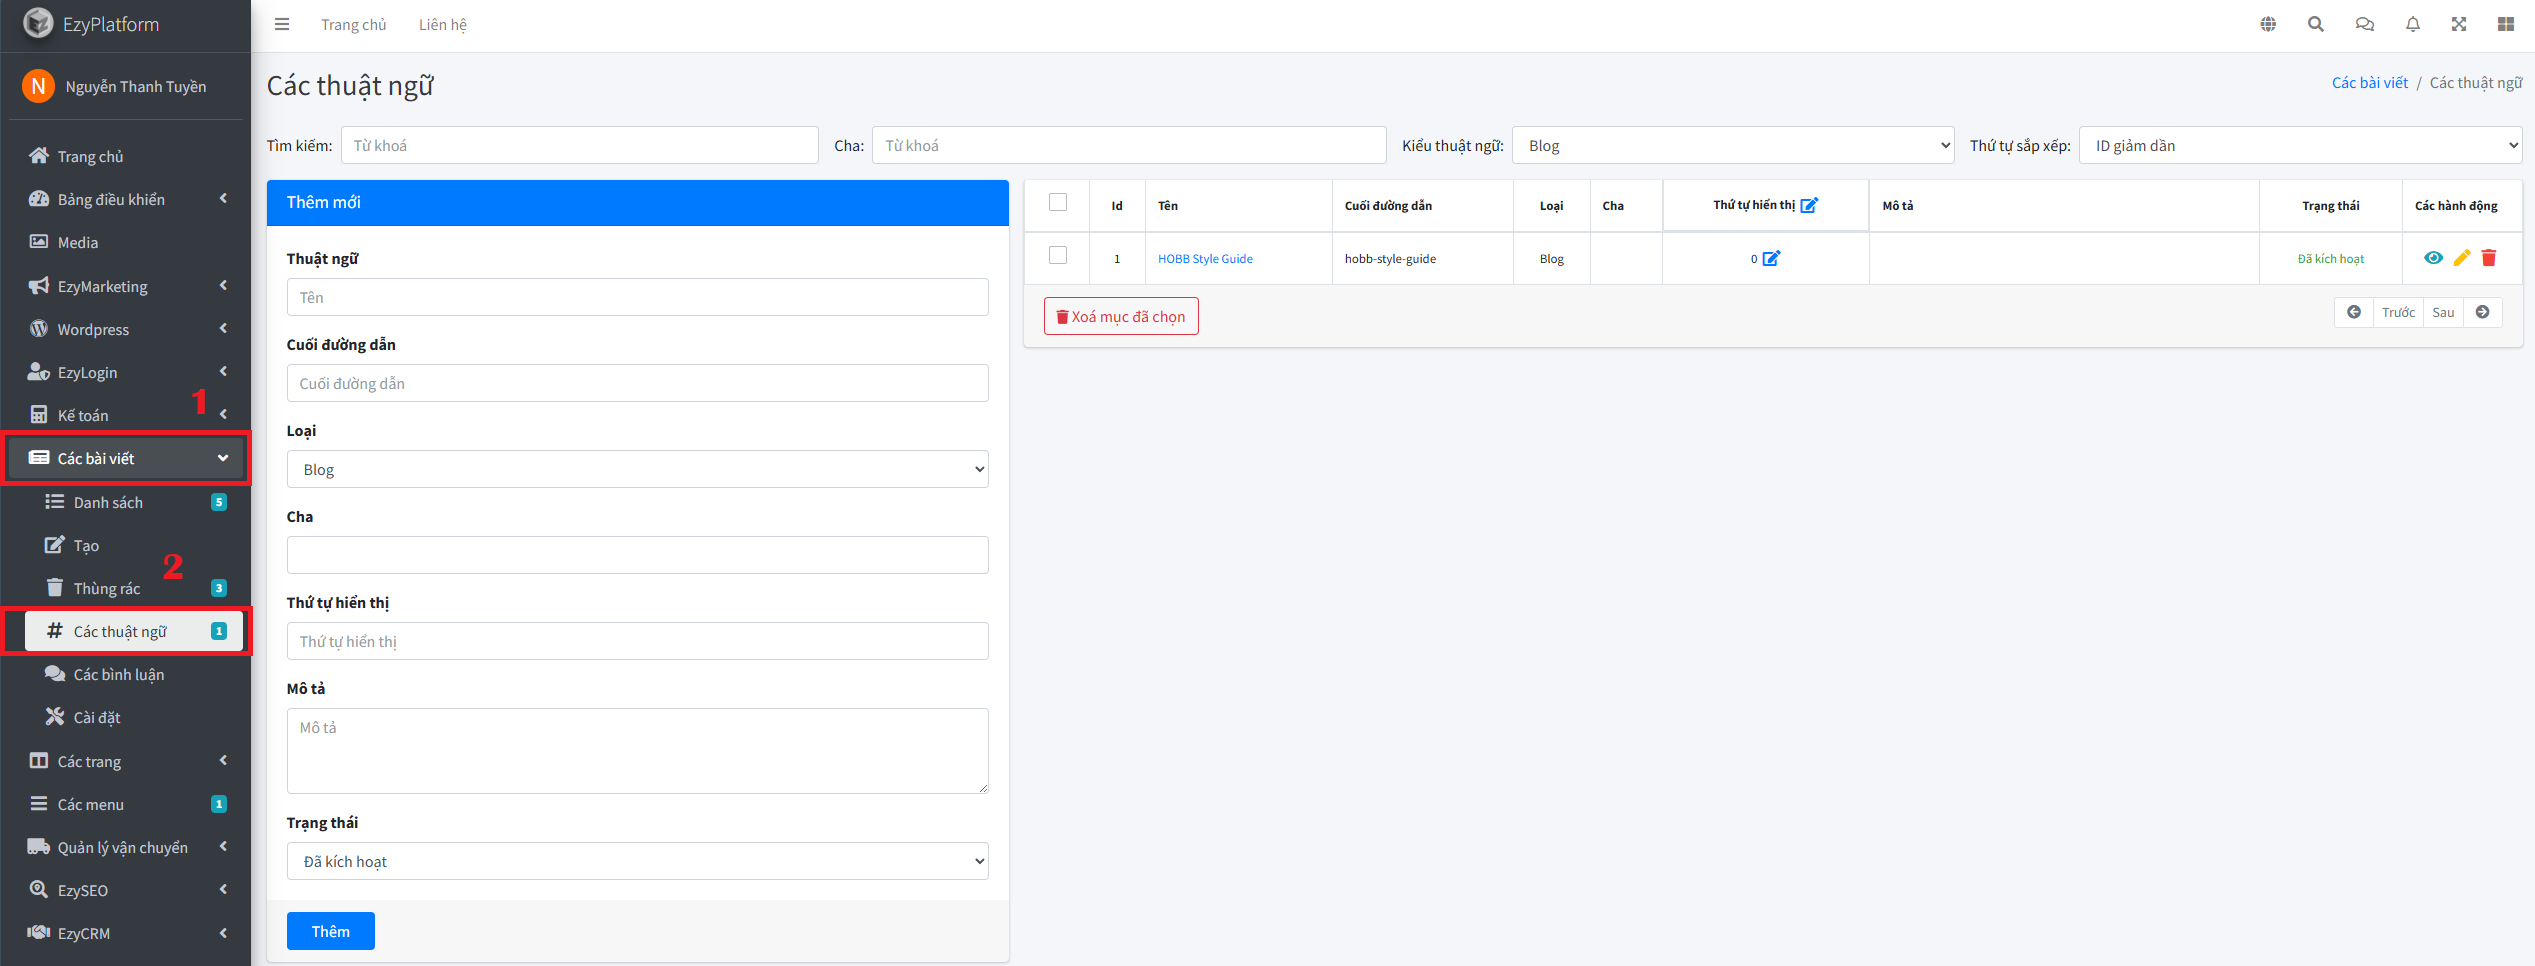Screen dimensions: 2535x966
Task: Expand the Trạng thái dropdown in form
Action: (x=637, y=861)
